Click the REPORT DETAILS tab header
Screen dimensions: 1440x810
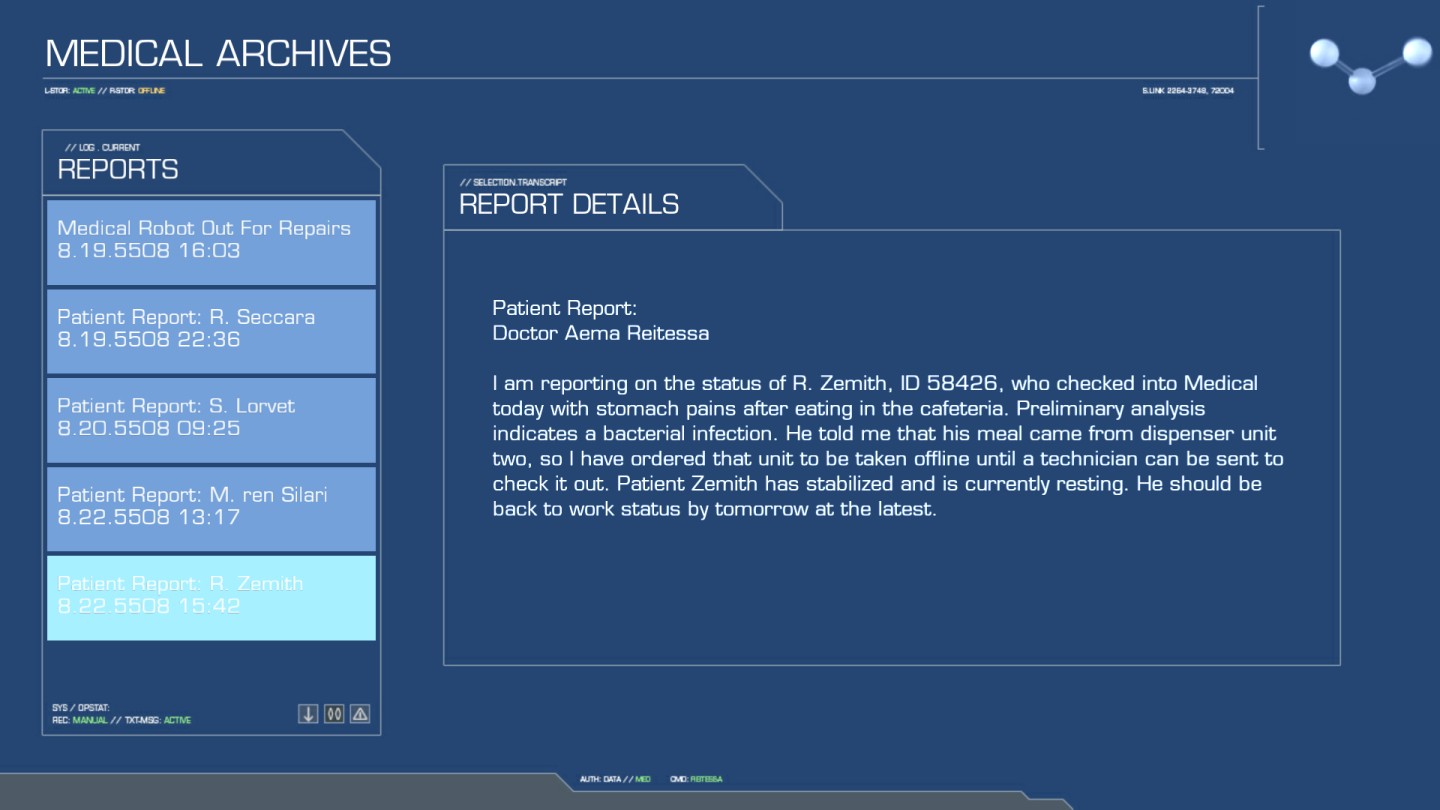point(569,204)
